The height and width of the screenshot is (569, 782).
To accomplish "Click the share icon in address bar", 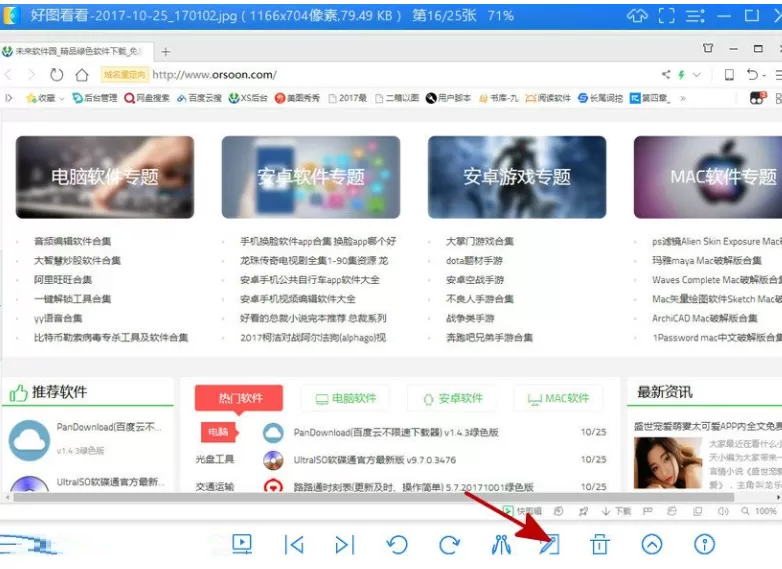I will click(666, 75).
